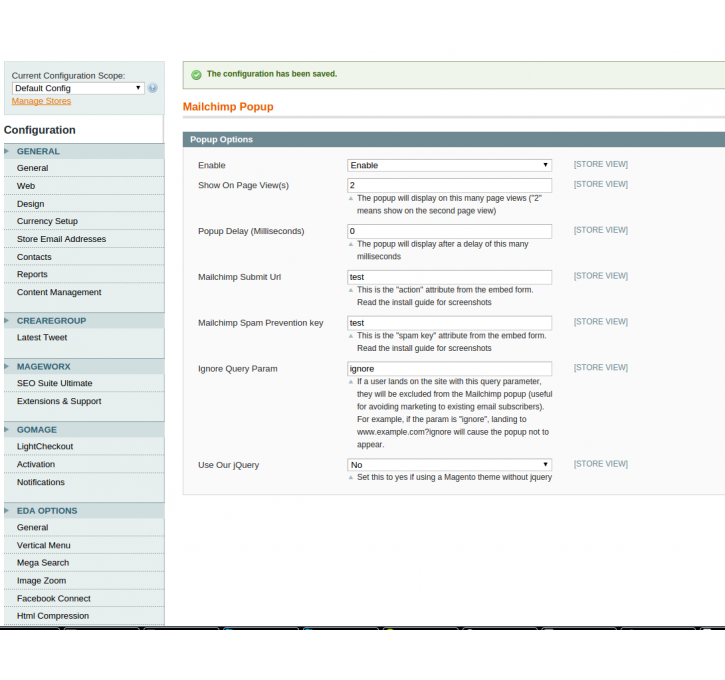Open the Use Our jQuery dropdown
Screen dimensions: 725x680
click(449, 465)
